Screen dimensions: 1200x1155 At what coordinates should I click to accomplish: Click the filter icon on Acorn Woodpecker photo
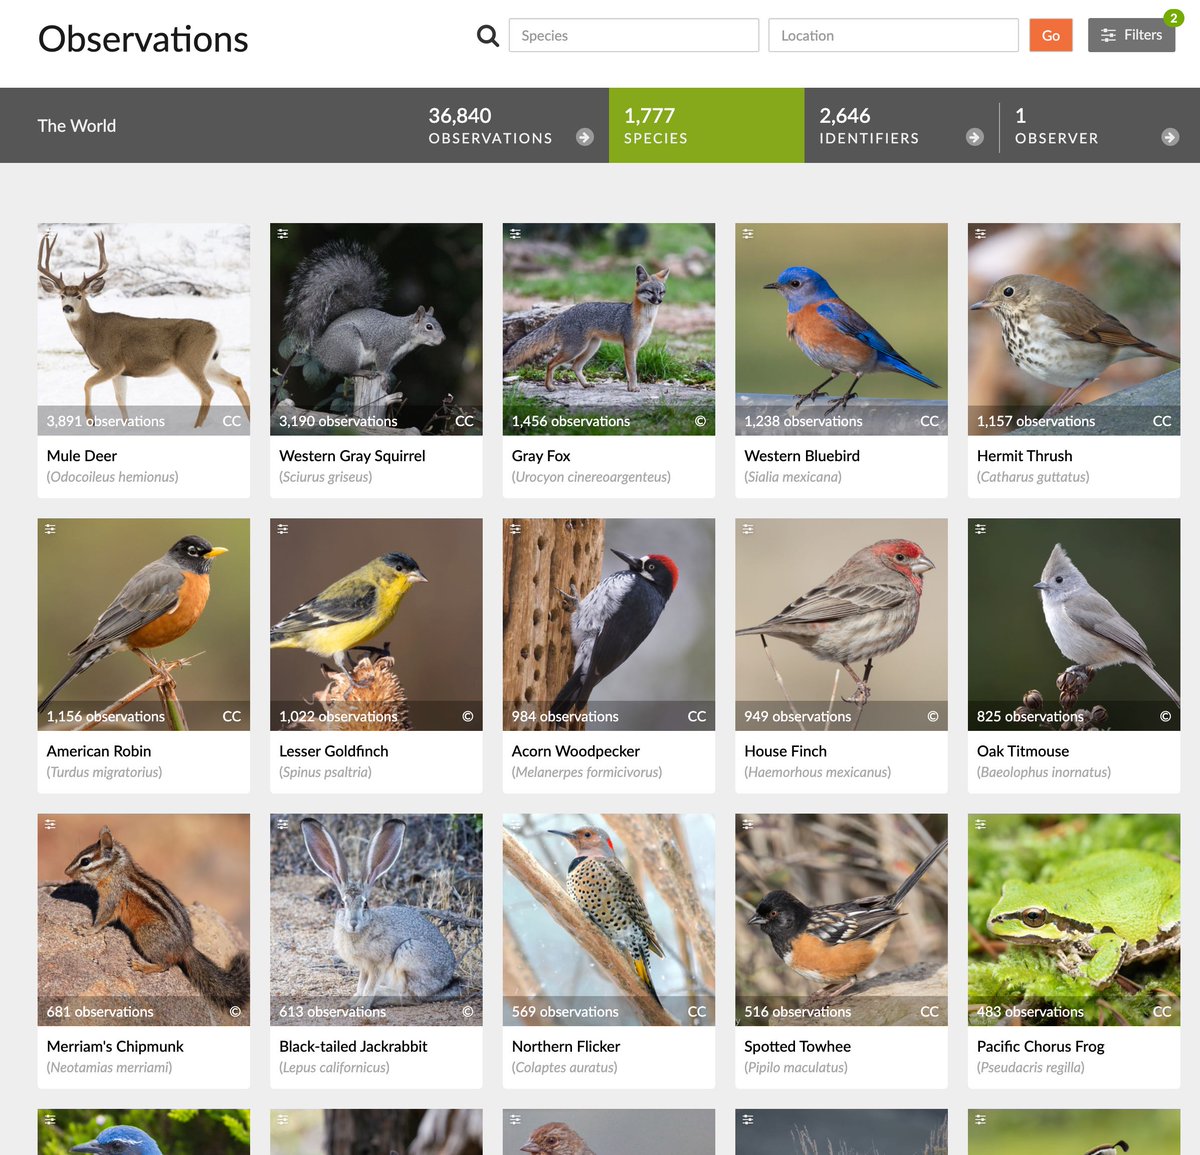point(515,529)
